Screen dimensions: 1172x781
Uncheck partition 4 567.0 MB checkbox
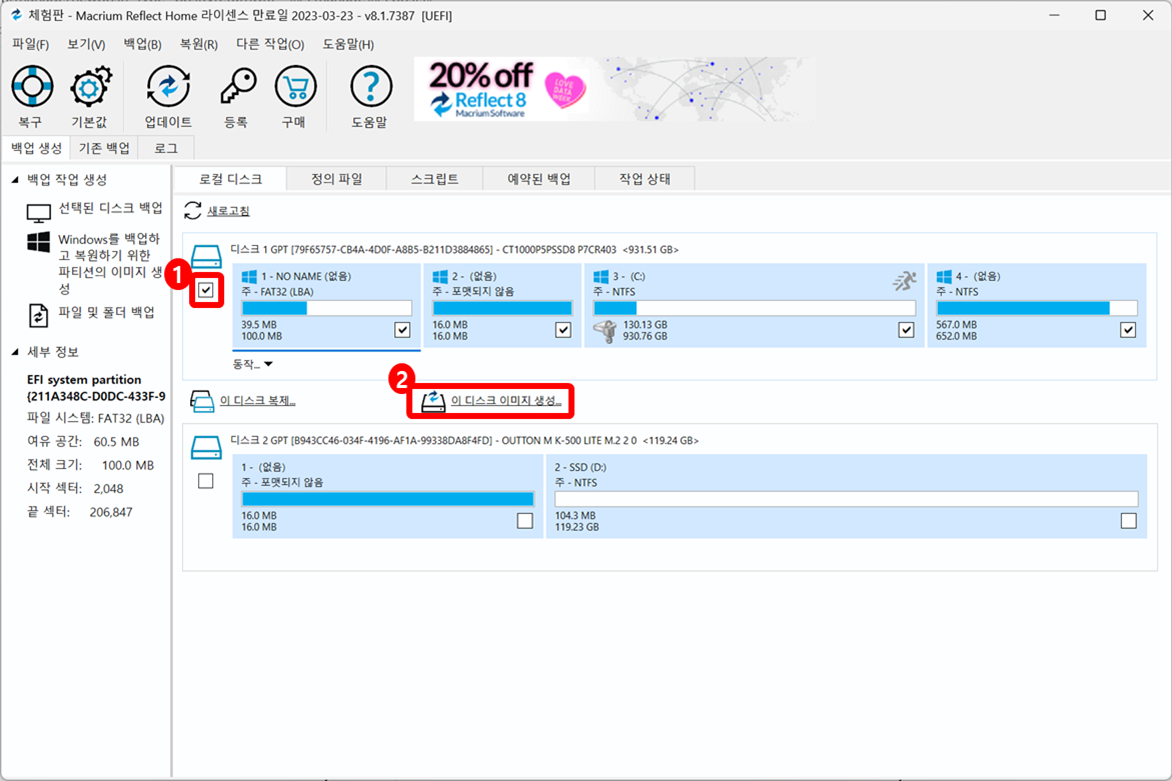[1128, 330]
